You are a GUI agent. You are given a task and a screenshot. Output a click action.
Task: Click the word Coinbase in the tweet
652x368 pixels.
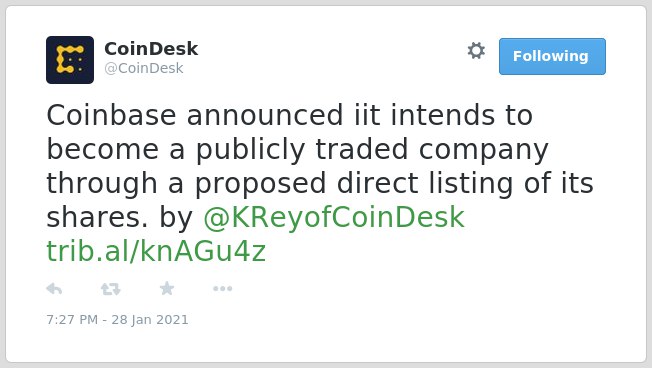click(111, 115)
